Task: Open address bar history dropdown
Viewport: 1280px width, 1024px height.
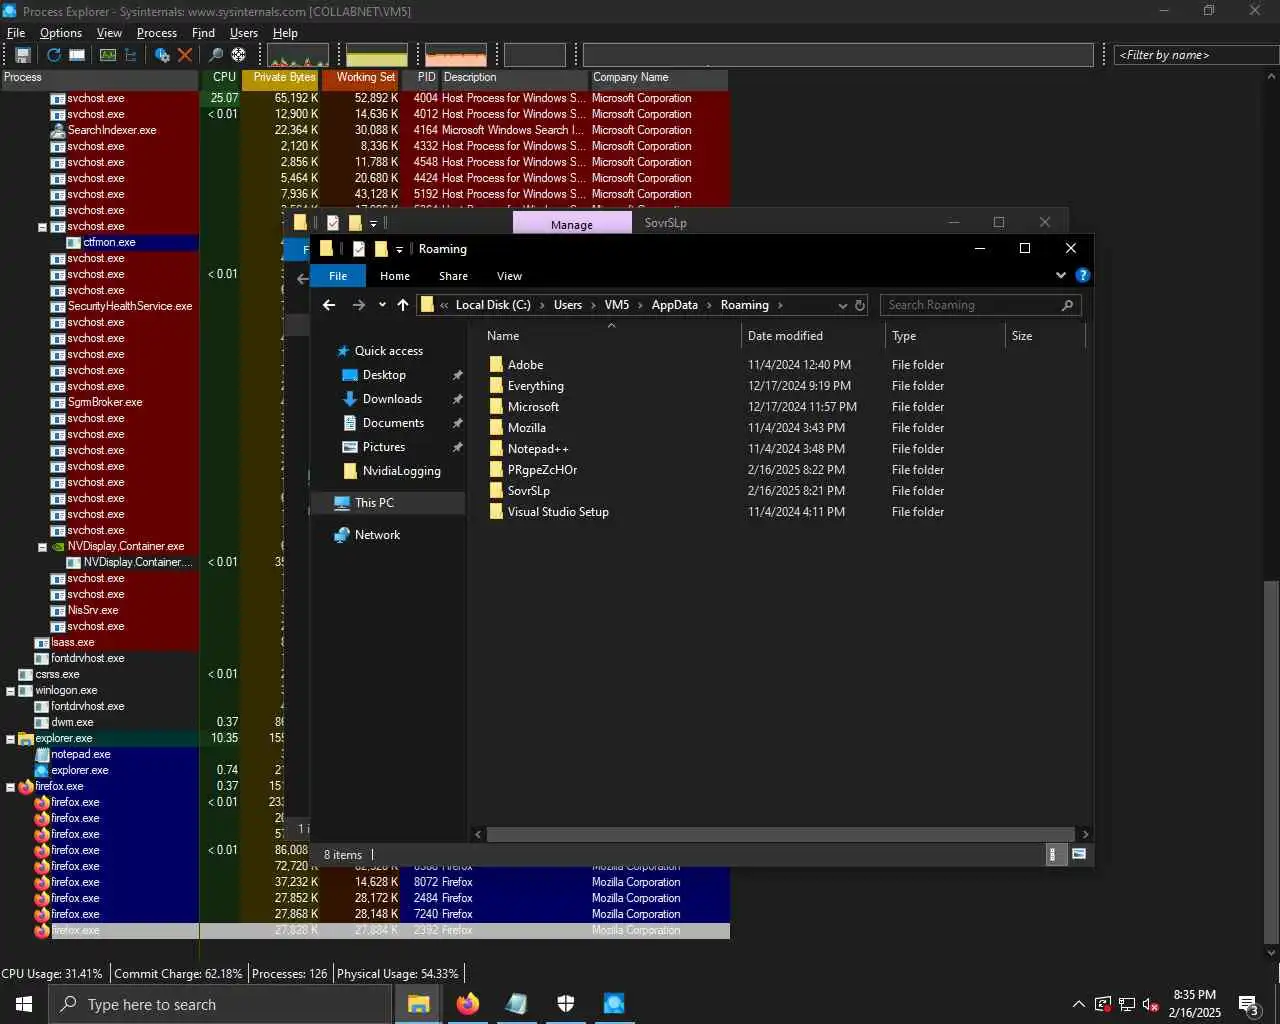Action: [x=842, y=305]
